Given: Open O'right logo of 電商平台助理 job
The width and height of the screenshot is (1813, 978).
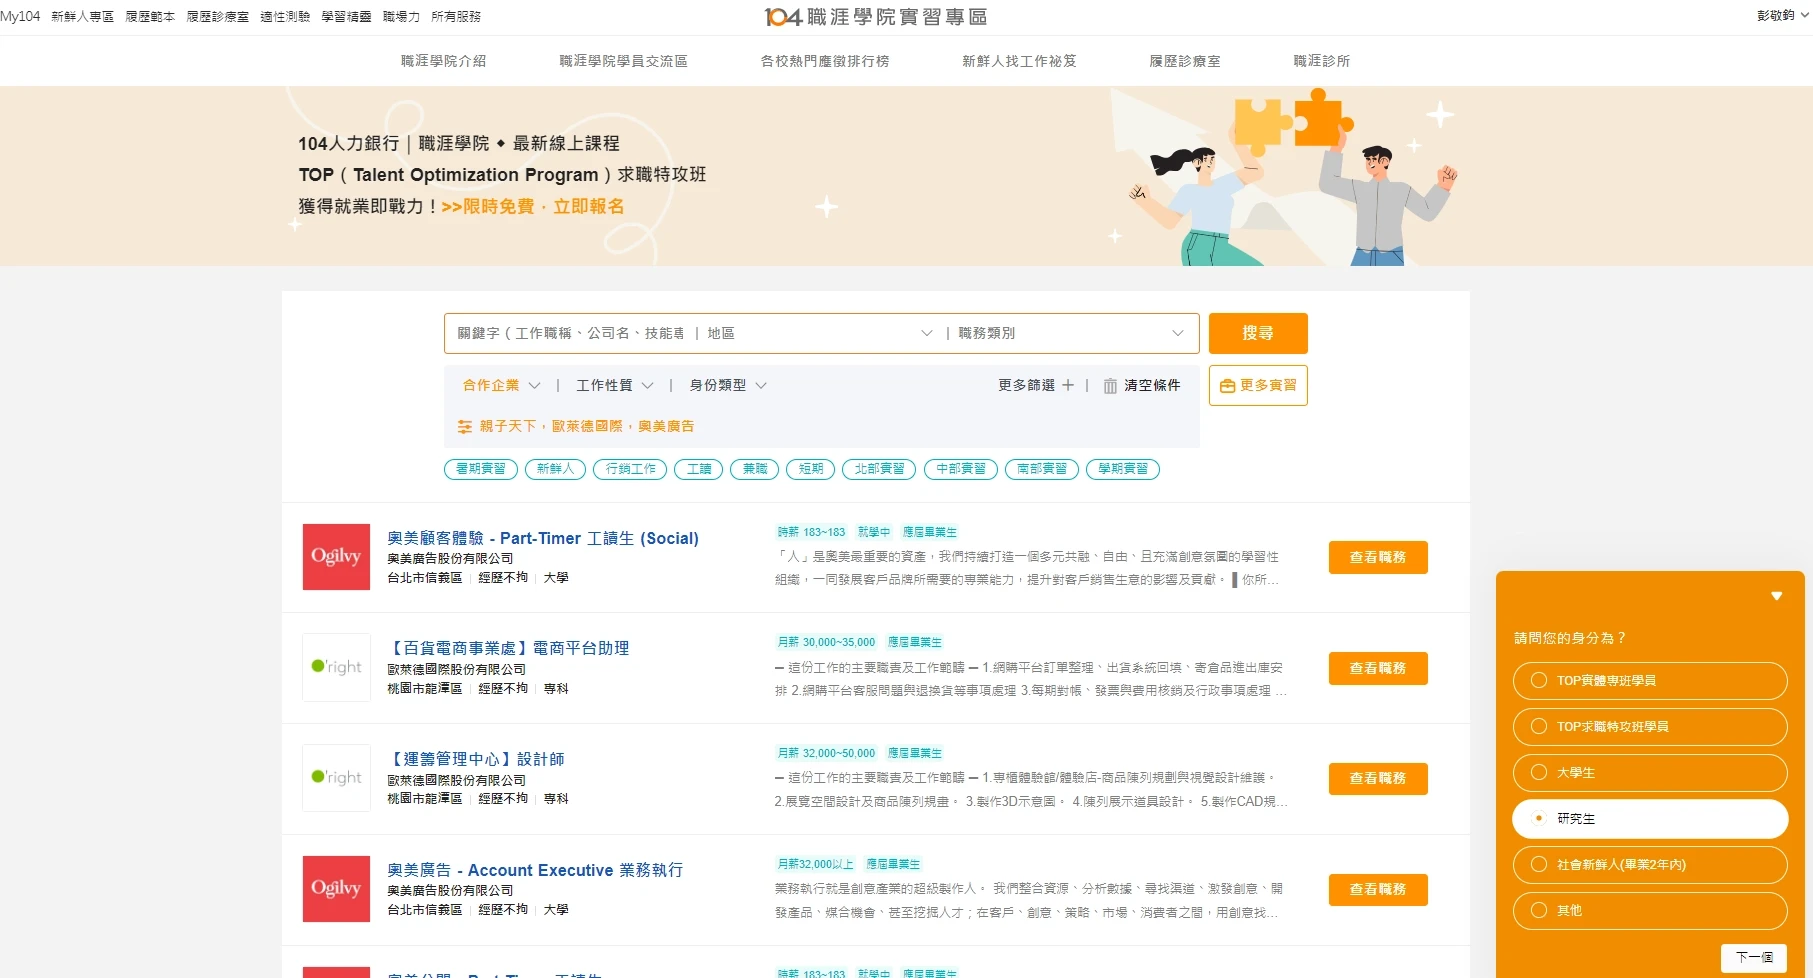Looking at the screenshot, I should click(336, 667).
